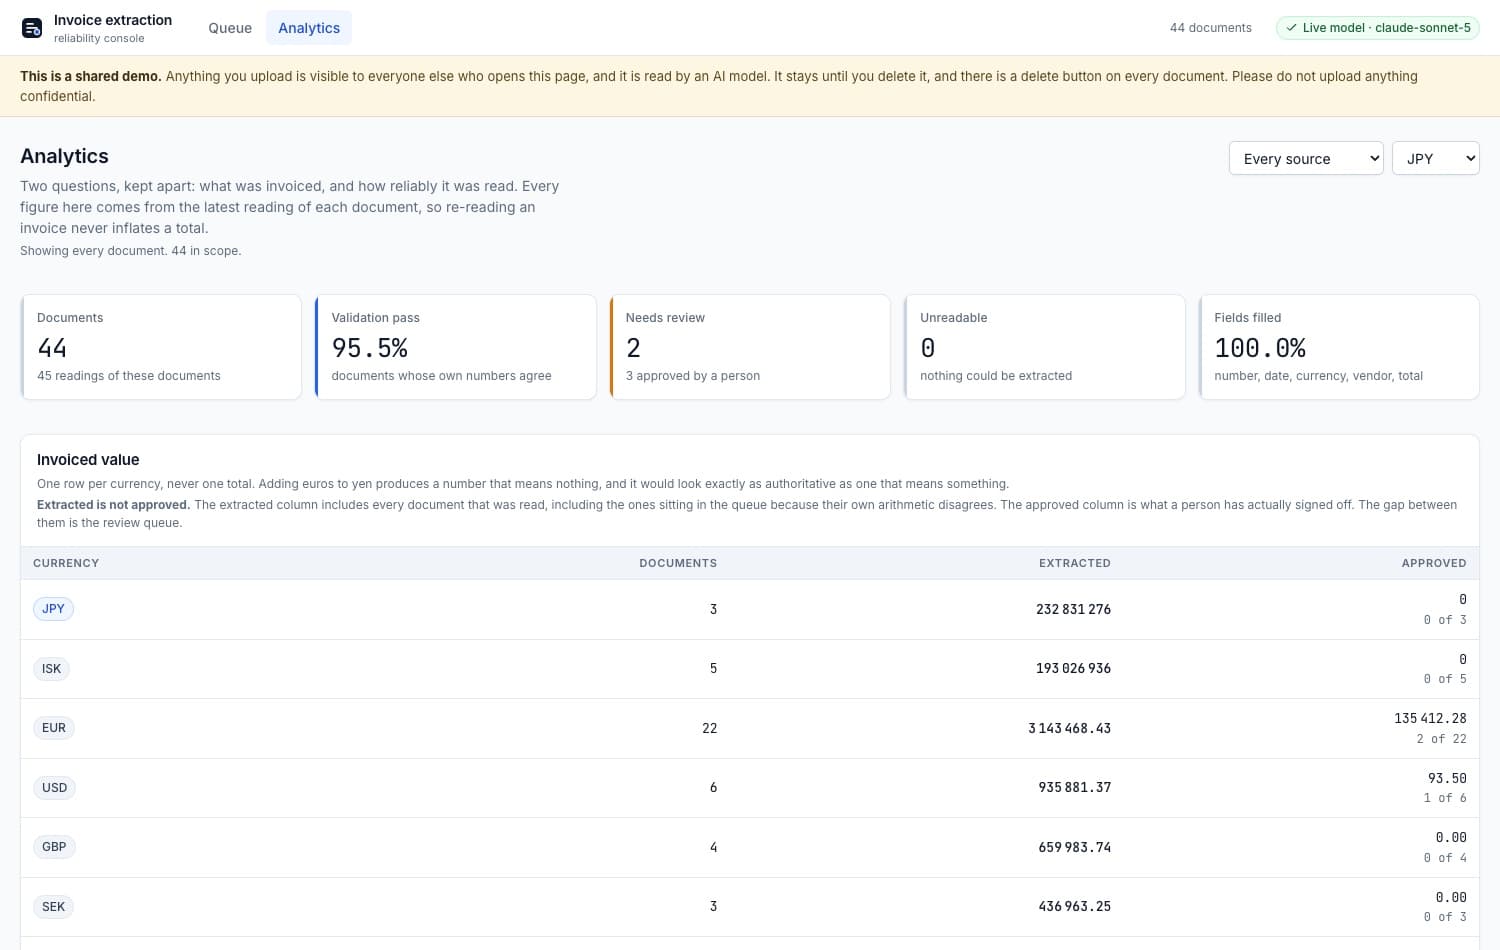Click the Analytics page heading
The image size is (1500, 950).
(64, 156)
